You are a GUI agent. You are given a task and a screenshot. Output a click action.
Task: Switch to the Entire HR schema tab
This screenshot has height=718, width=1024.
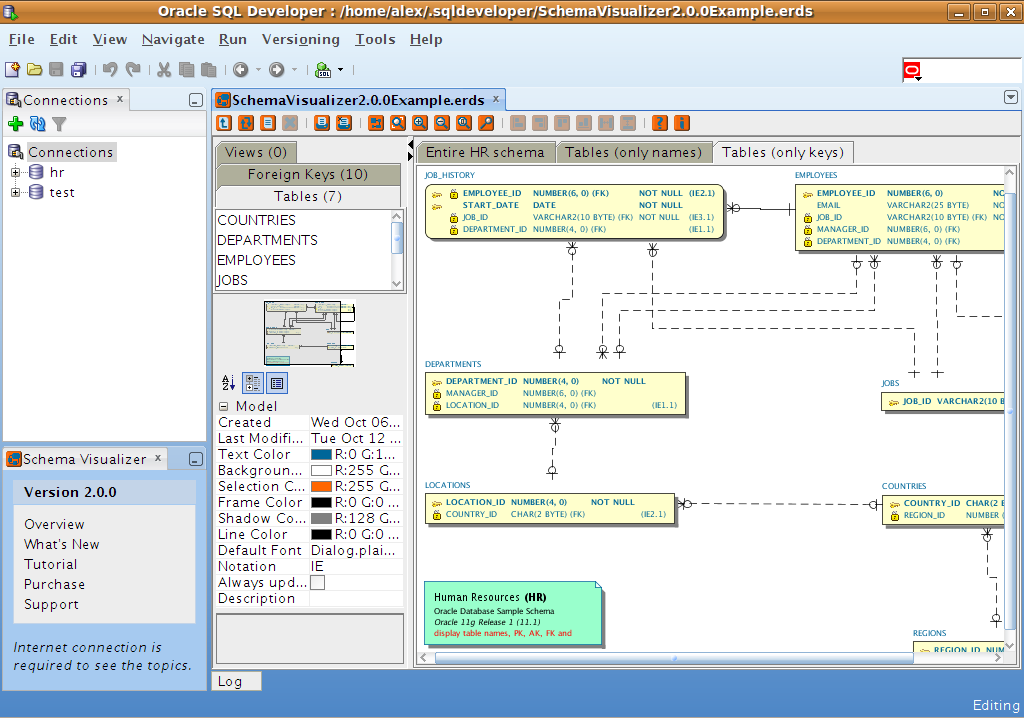[x=487, y=152]
